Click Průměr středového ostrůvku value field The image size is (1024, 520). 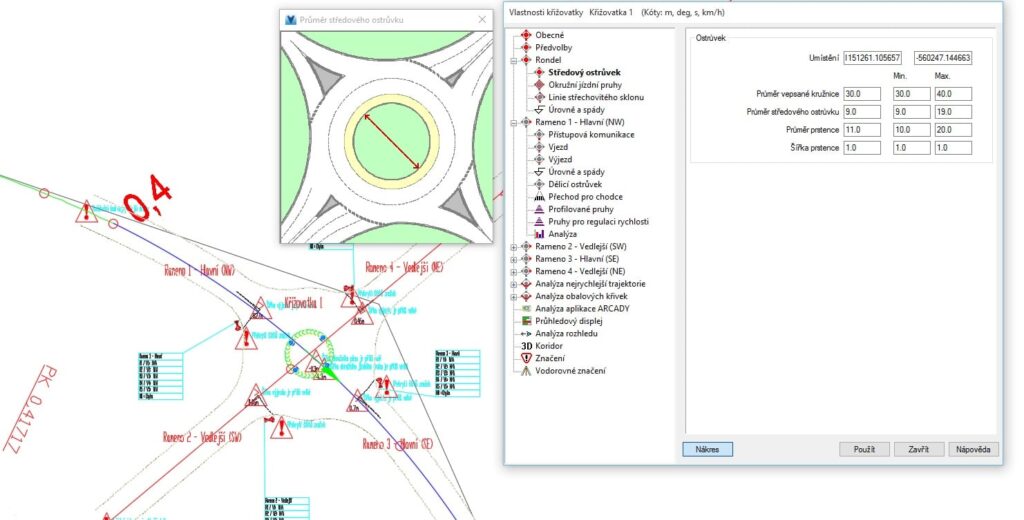click(x=861, y=112)
